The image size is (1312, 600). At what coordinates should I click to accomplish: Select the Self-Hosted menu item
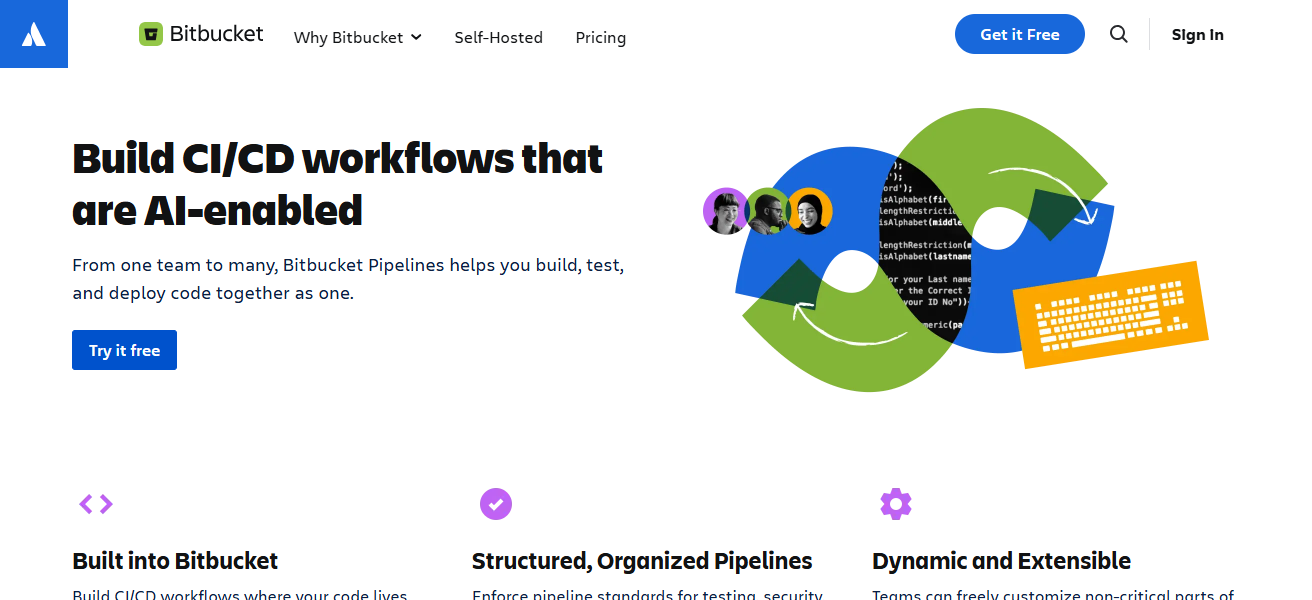tap(498, 37)
